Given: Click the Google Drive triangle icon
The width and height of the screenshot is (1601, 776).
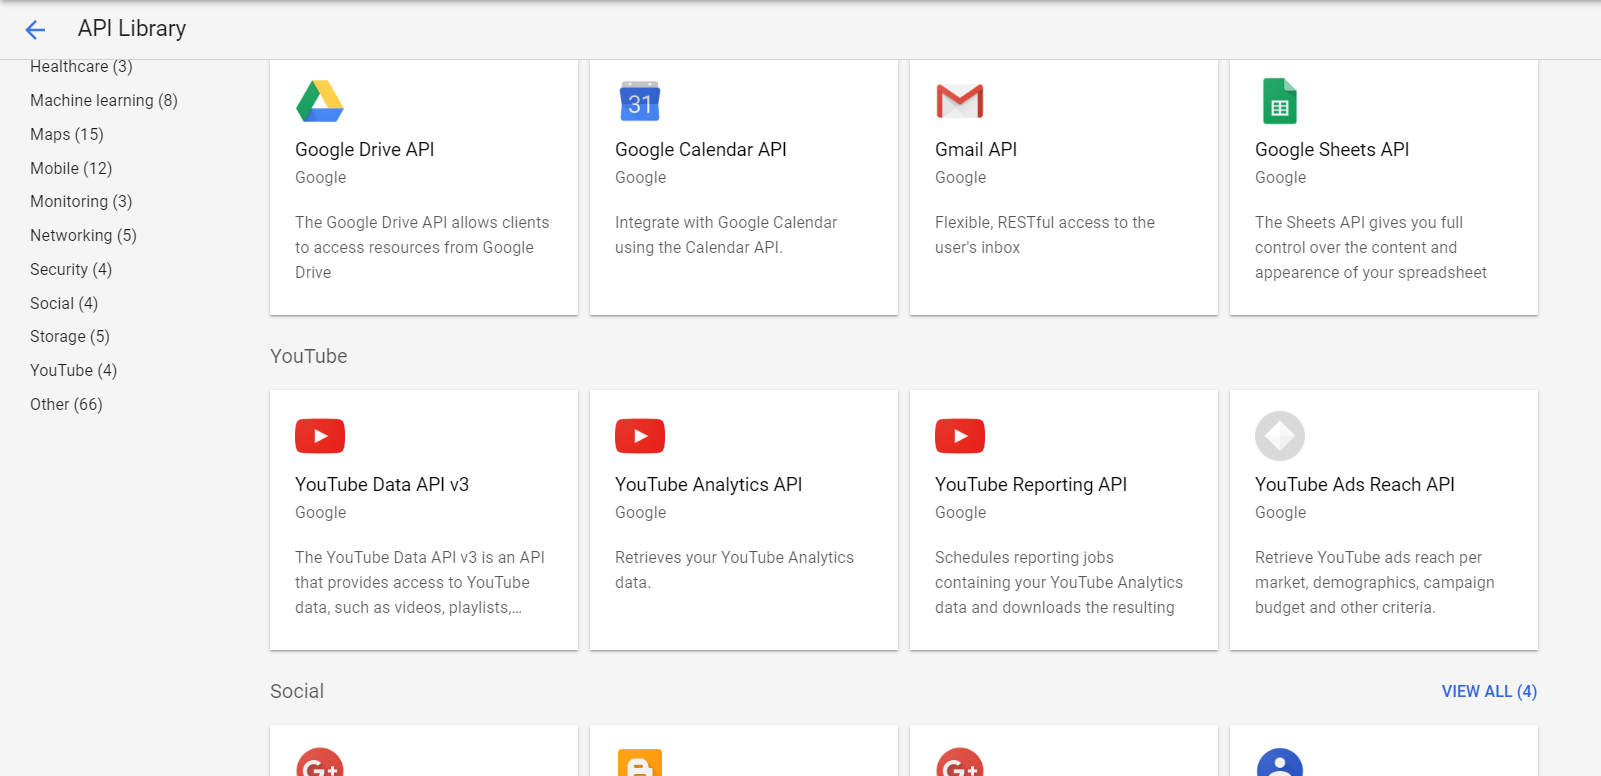Looking at the screenshot, I should 320,101.
